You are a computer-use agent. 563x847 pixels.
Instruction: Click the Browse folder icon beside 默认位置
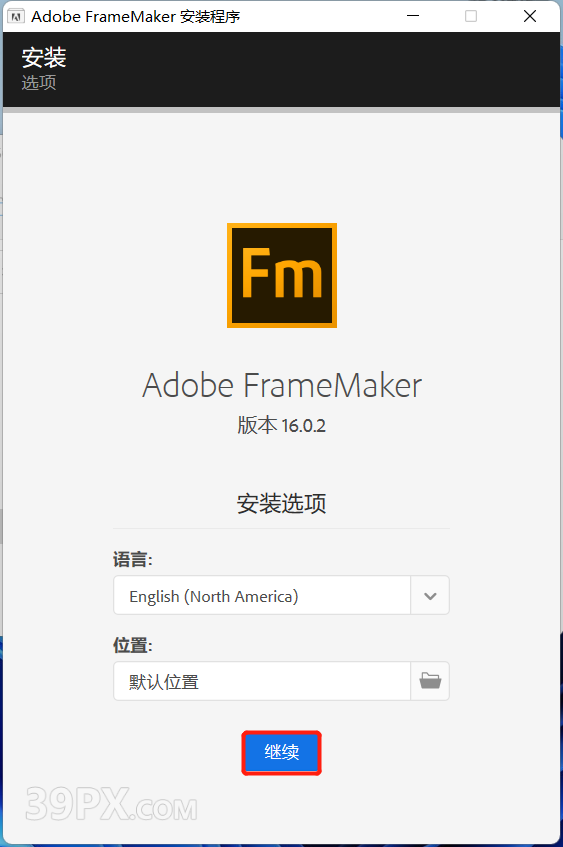pos(430,681)
